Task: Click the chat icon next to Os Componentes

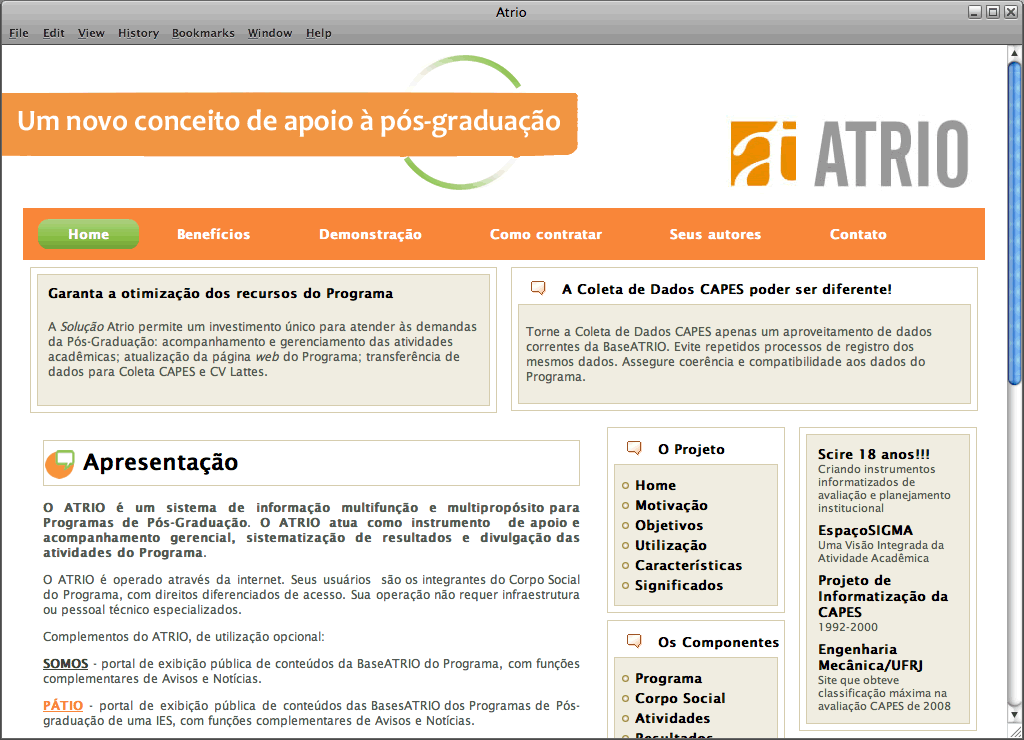Action: 633,641
